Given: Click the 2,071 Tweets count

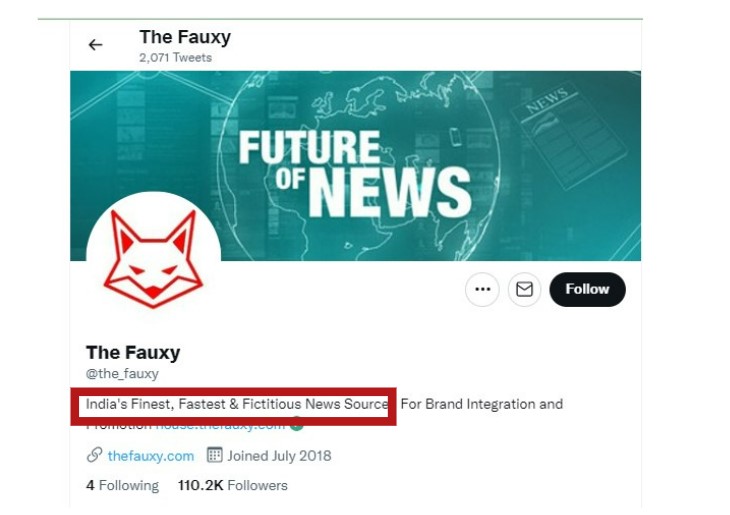Looking at the screenshot, I should pyautogui.click(x=175, y=58).
